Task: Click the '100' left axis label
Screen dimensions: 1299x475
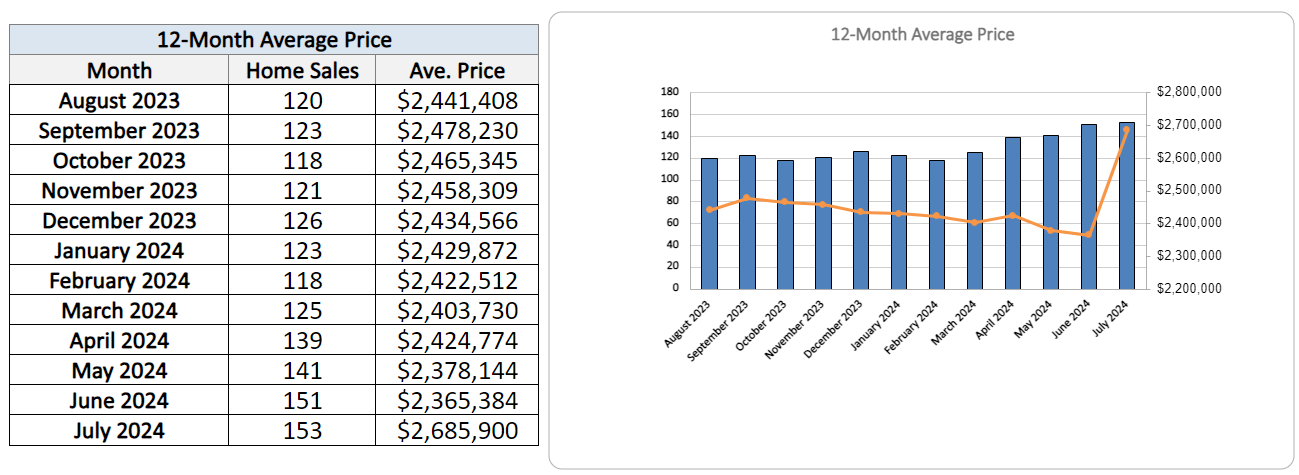Action: click(x=670, y=179)
